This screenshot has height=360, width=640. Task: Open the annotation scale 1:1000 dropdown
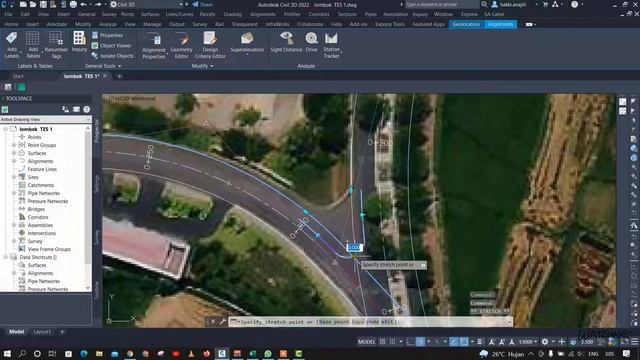[527, 342]
